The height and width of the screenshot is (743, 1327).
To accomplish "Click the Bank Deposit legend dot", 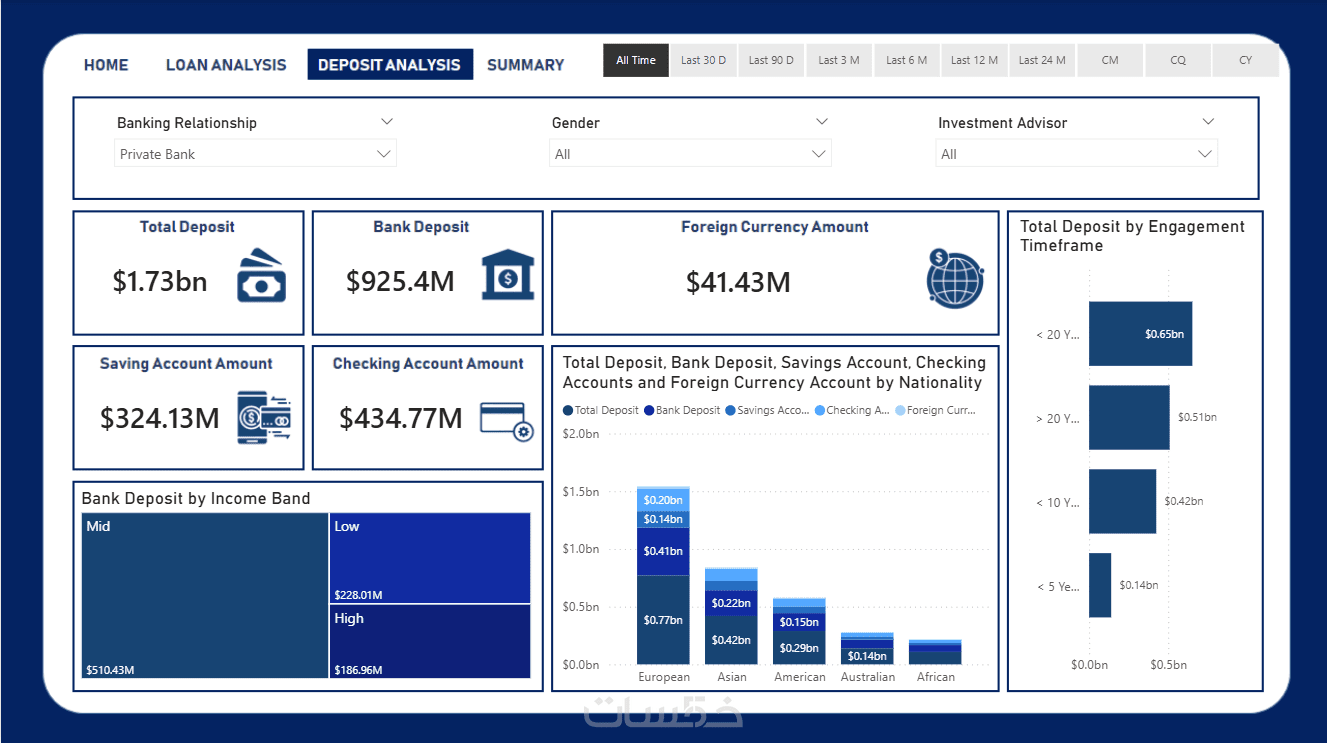I will click(649, 411).
